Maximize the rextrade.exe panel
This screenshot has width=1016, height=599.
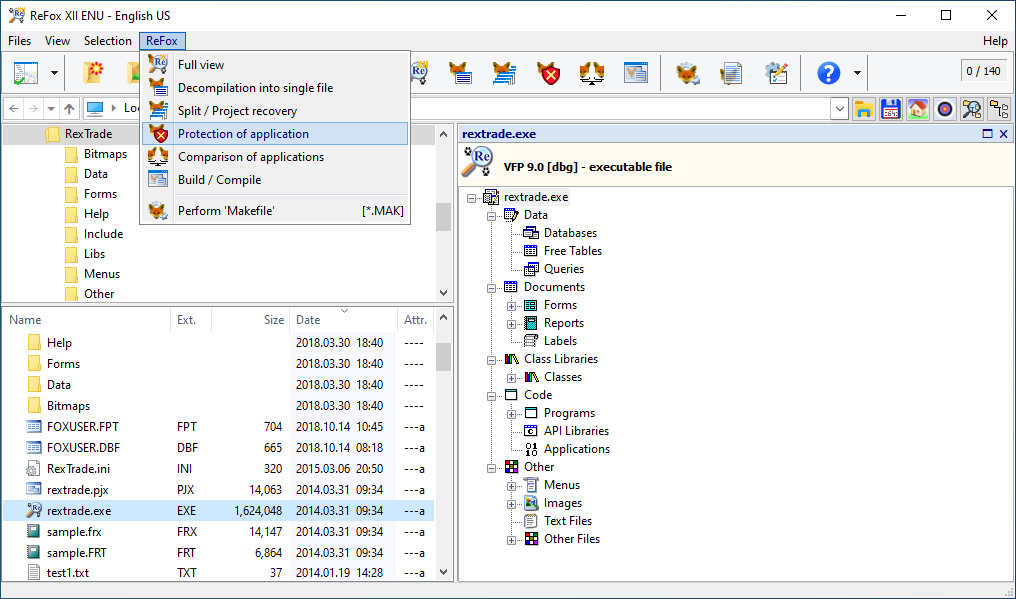[987, 134]
